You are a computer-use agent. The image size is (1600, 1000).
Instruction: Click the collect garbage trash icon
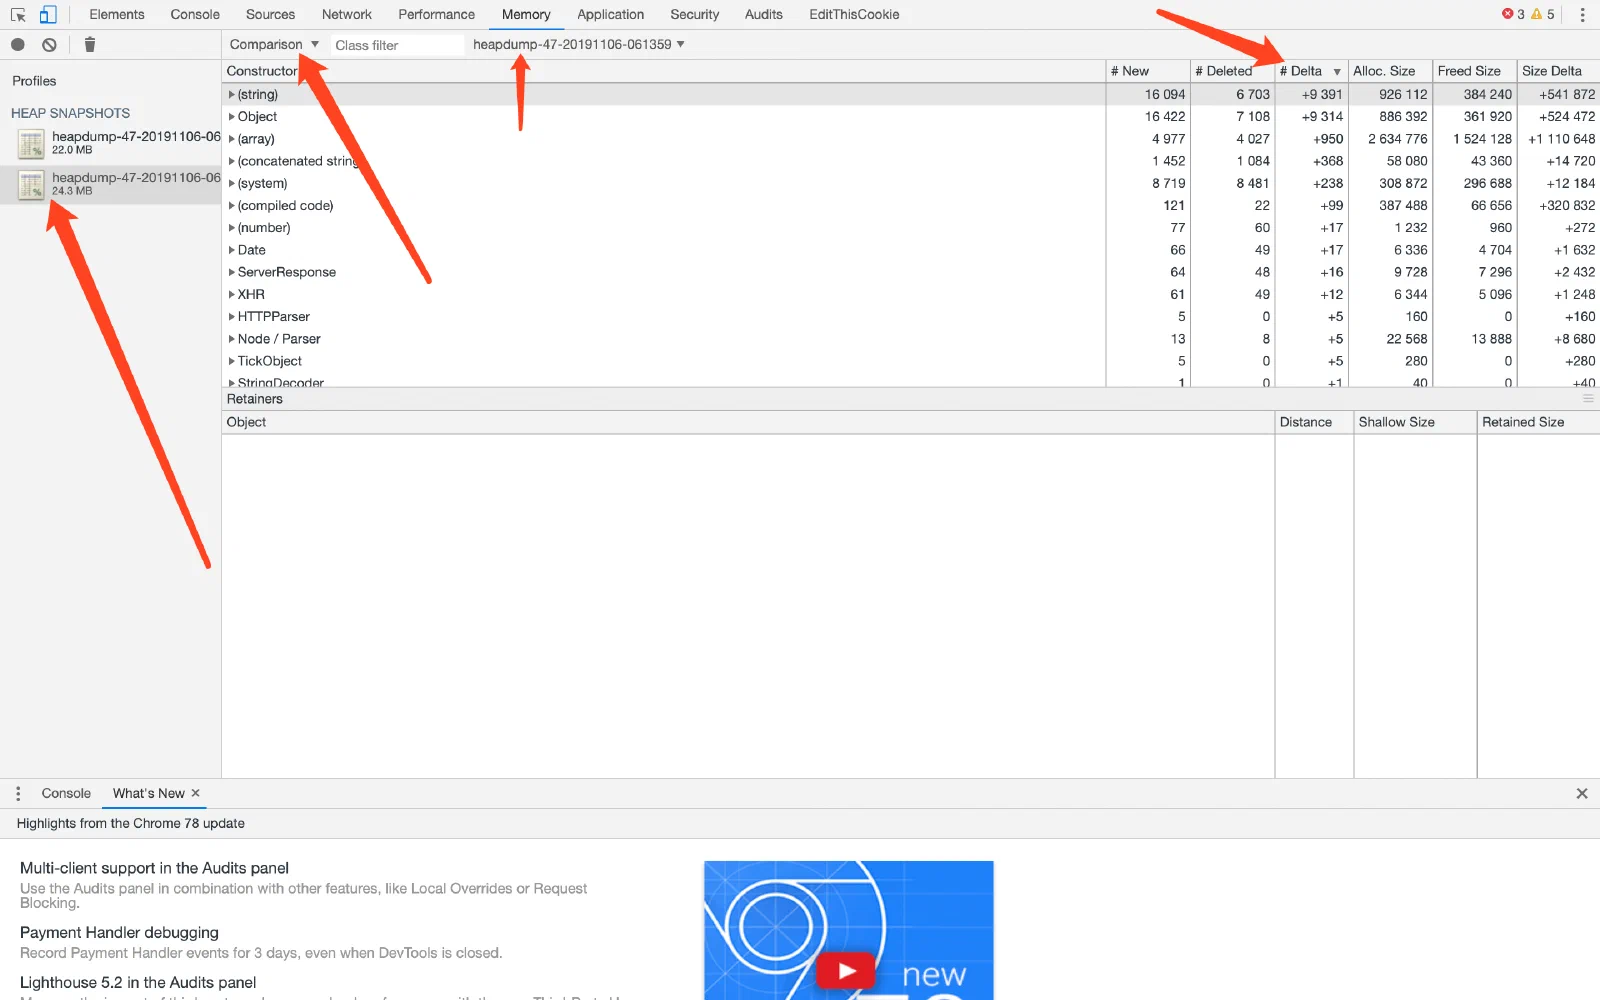pyautogui.click(x=90, y=44)
